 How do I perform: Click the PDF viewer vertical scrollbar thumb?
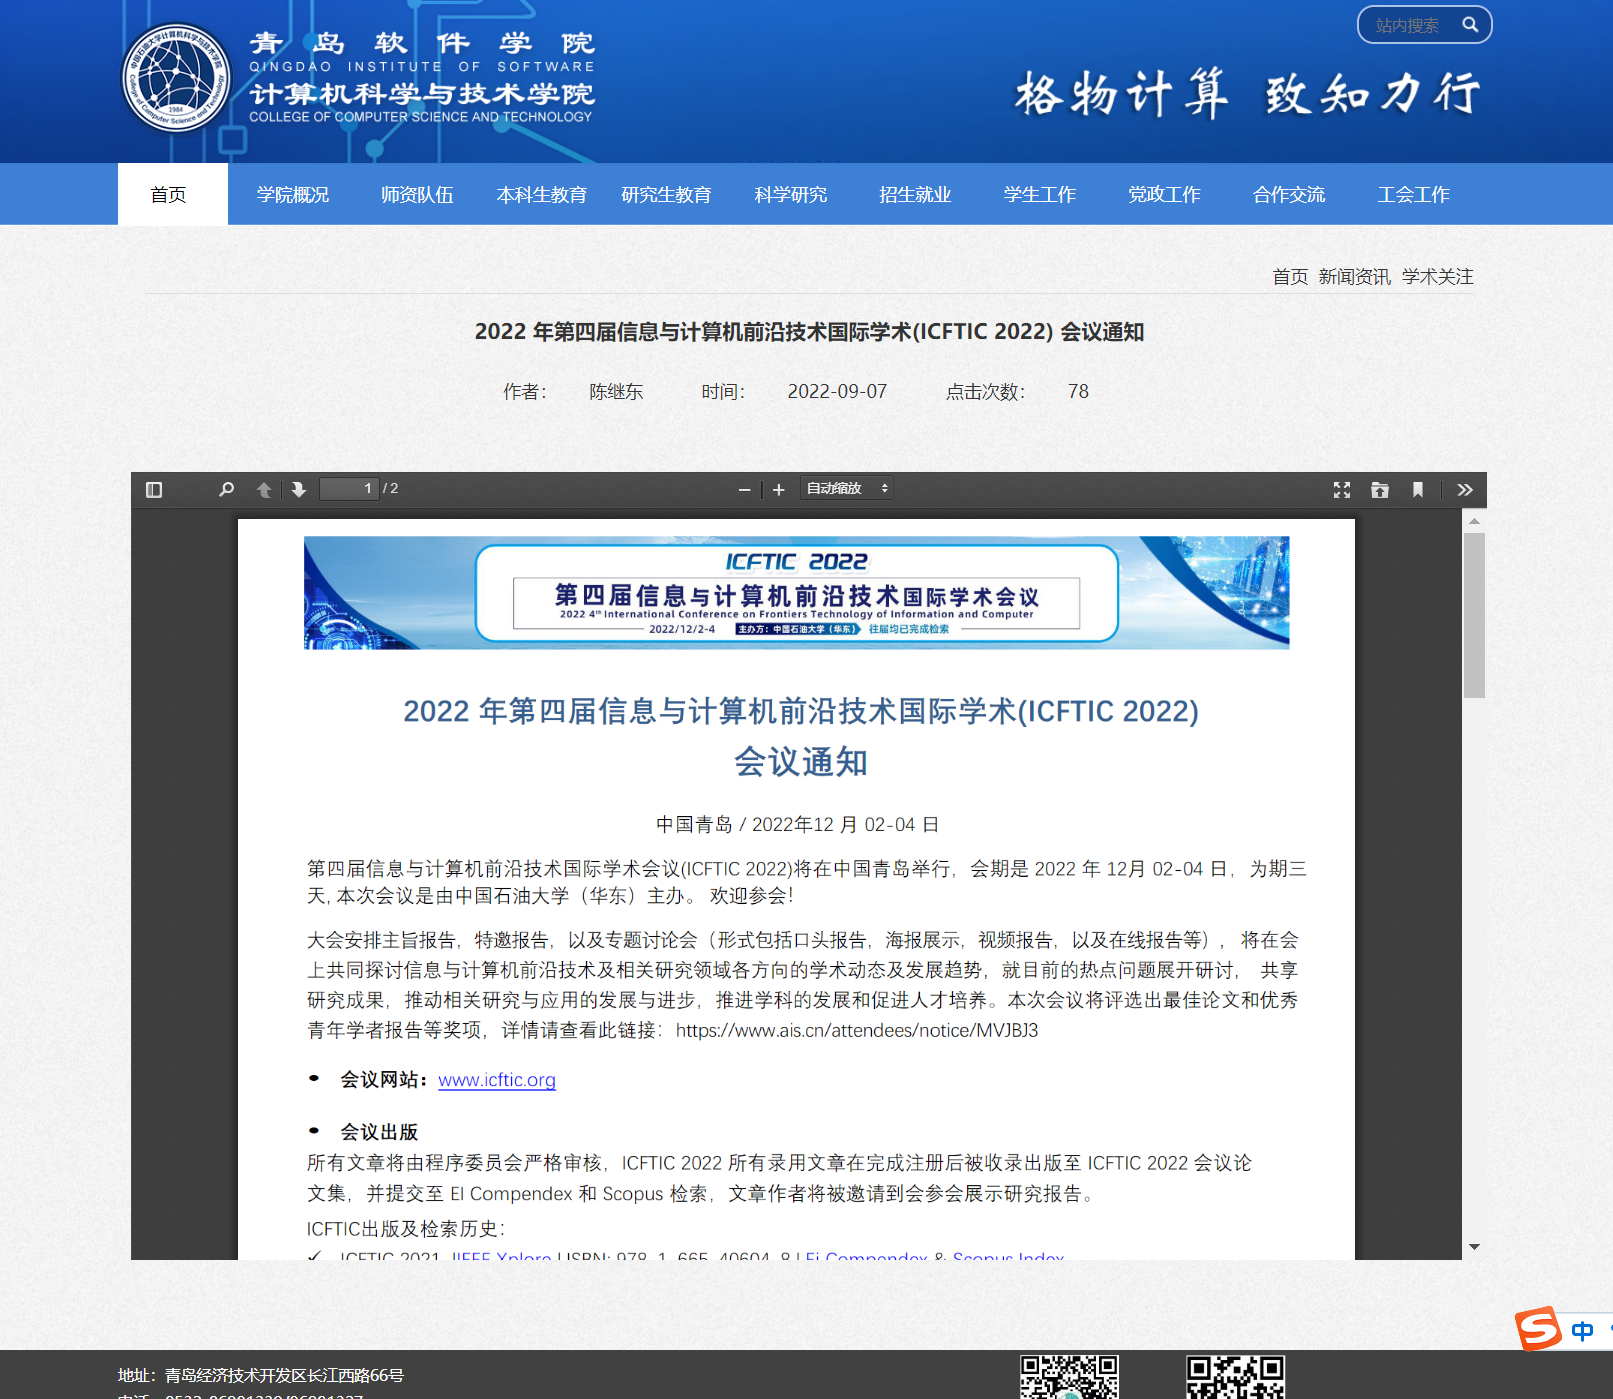click(1474, 615)
